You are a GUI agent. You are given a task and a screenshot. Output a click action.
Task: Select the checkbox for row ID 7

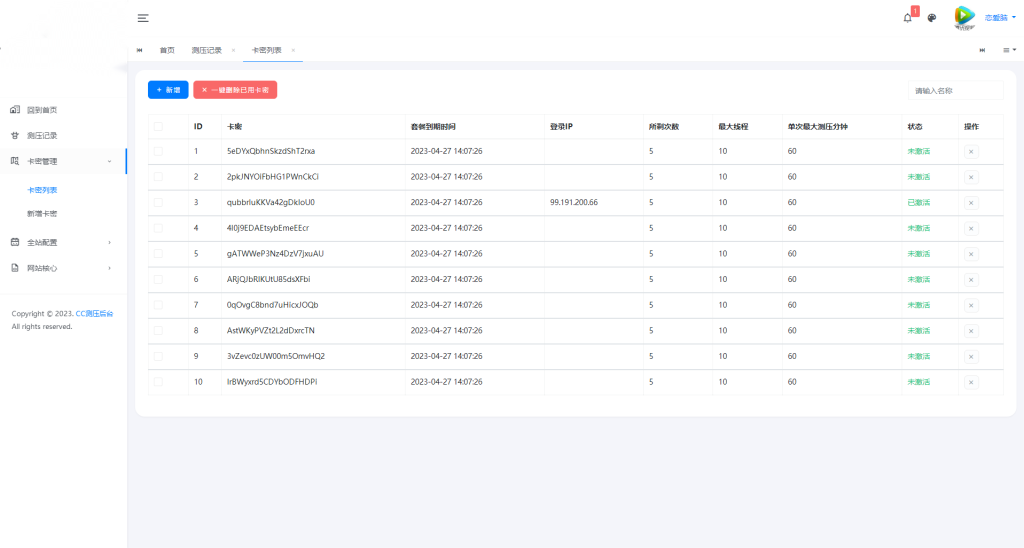tap(158, 305)
